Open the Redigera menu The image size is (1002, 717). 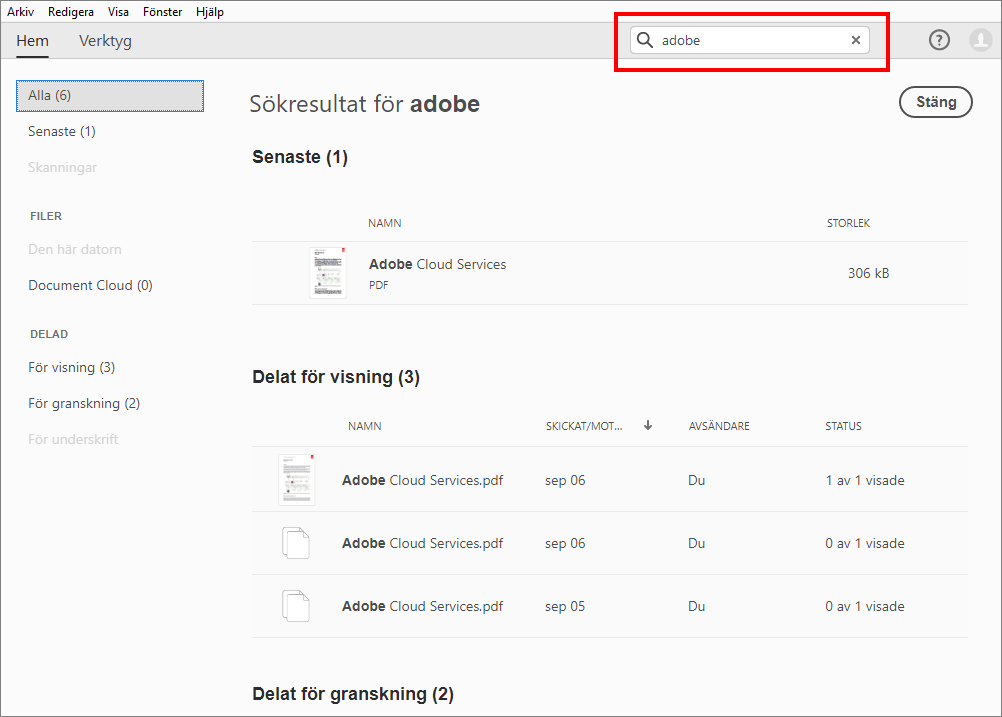71,12
